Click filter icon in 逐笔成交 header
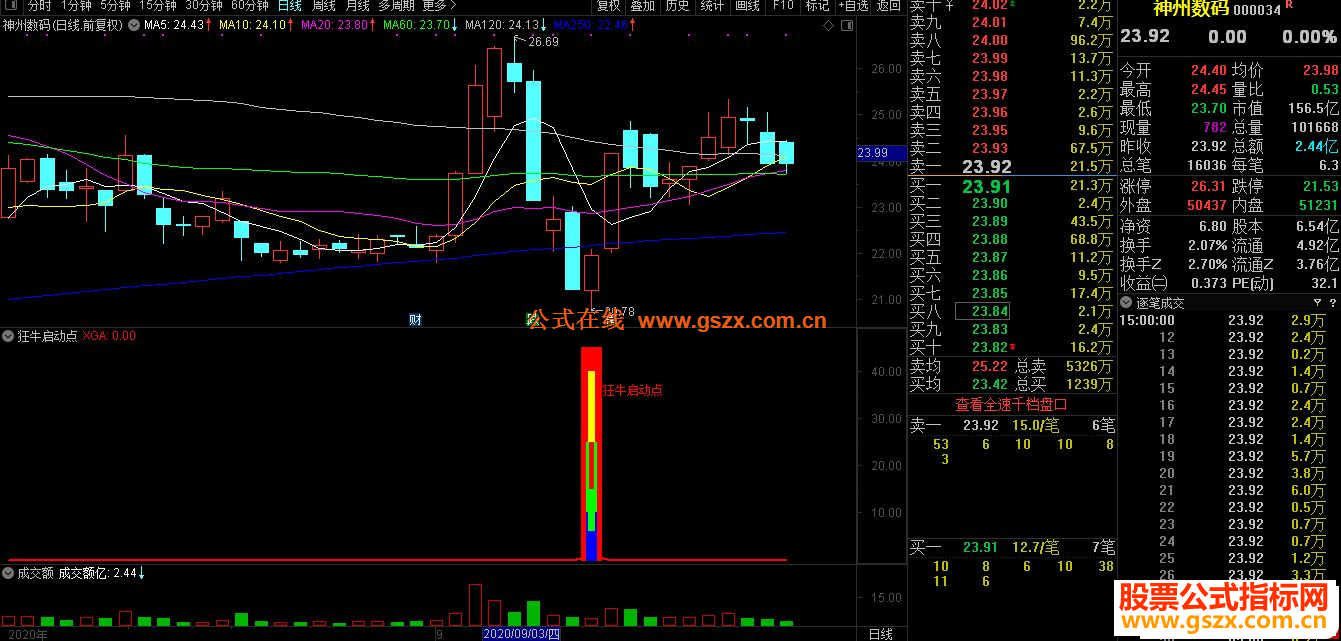 tap(1316, 302)
